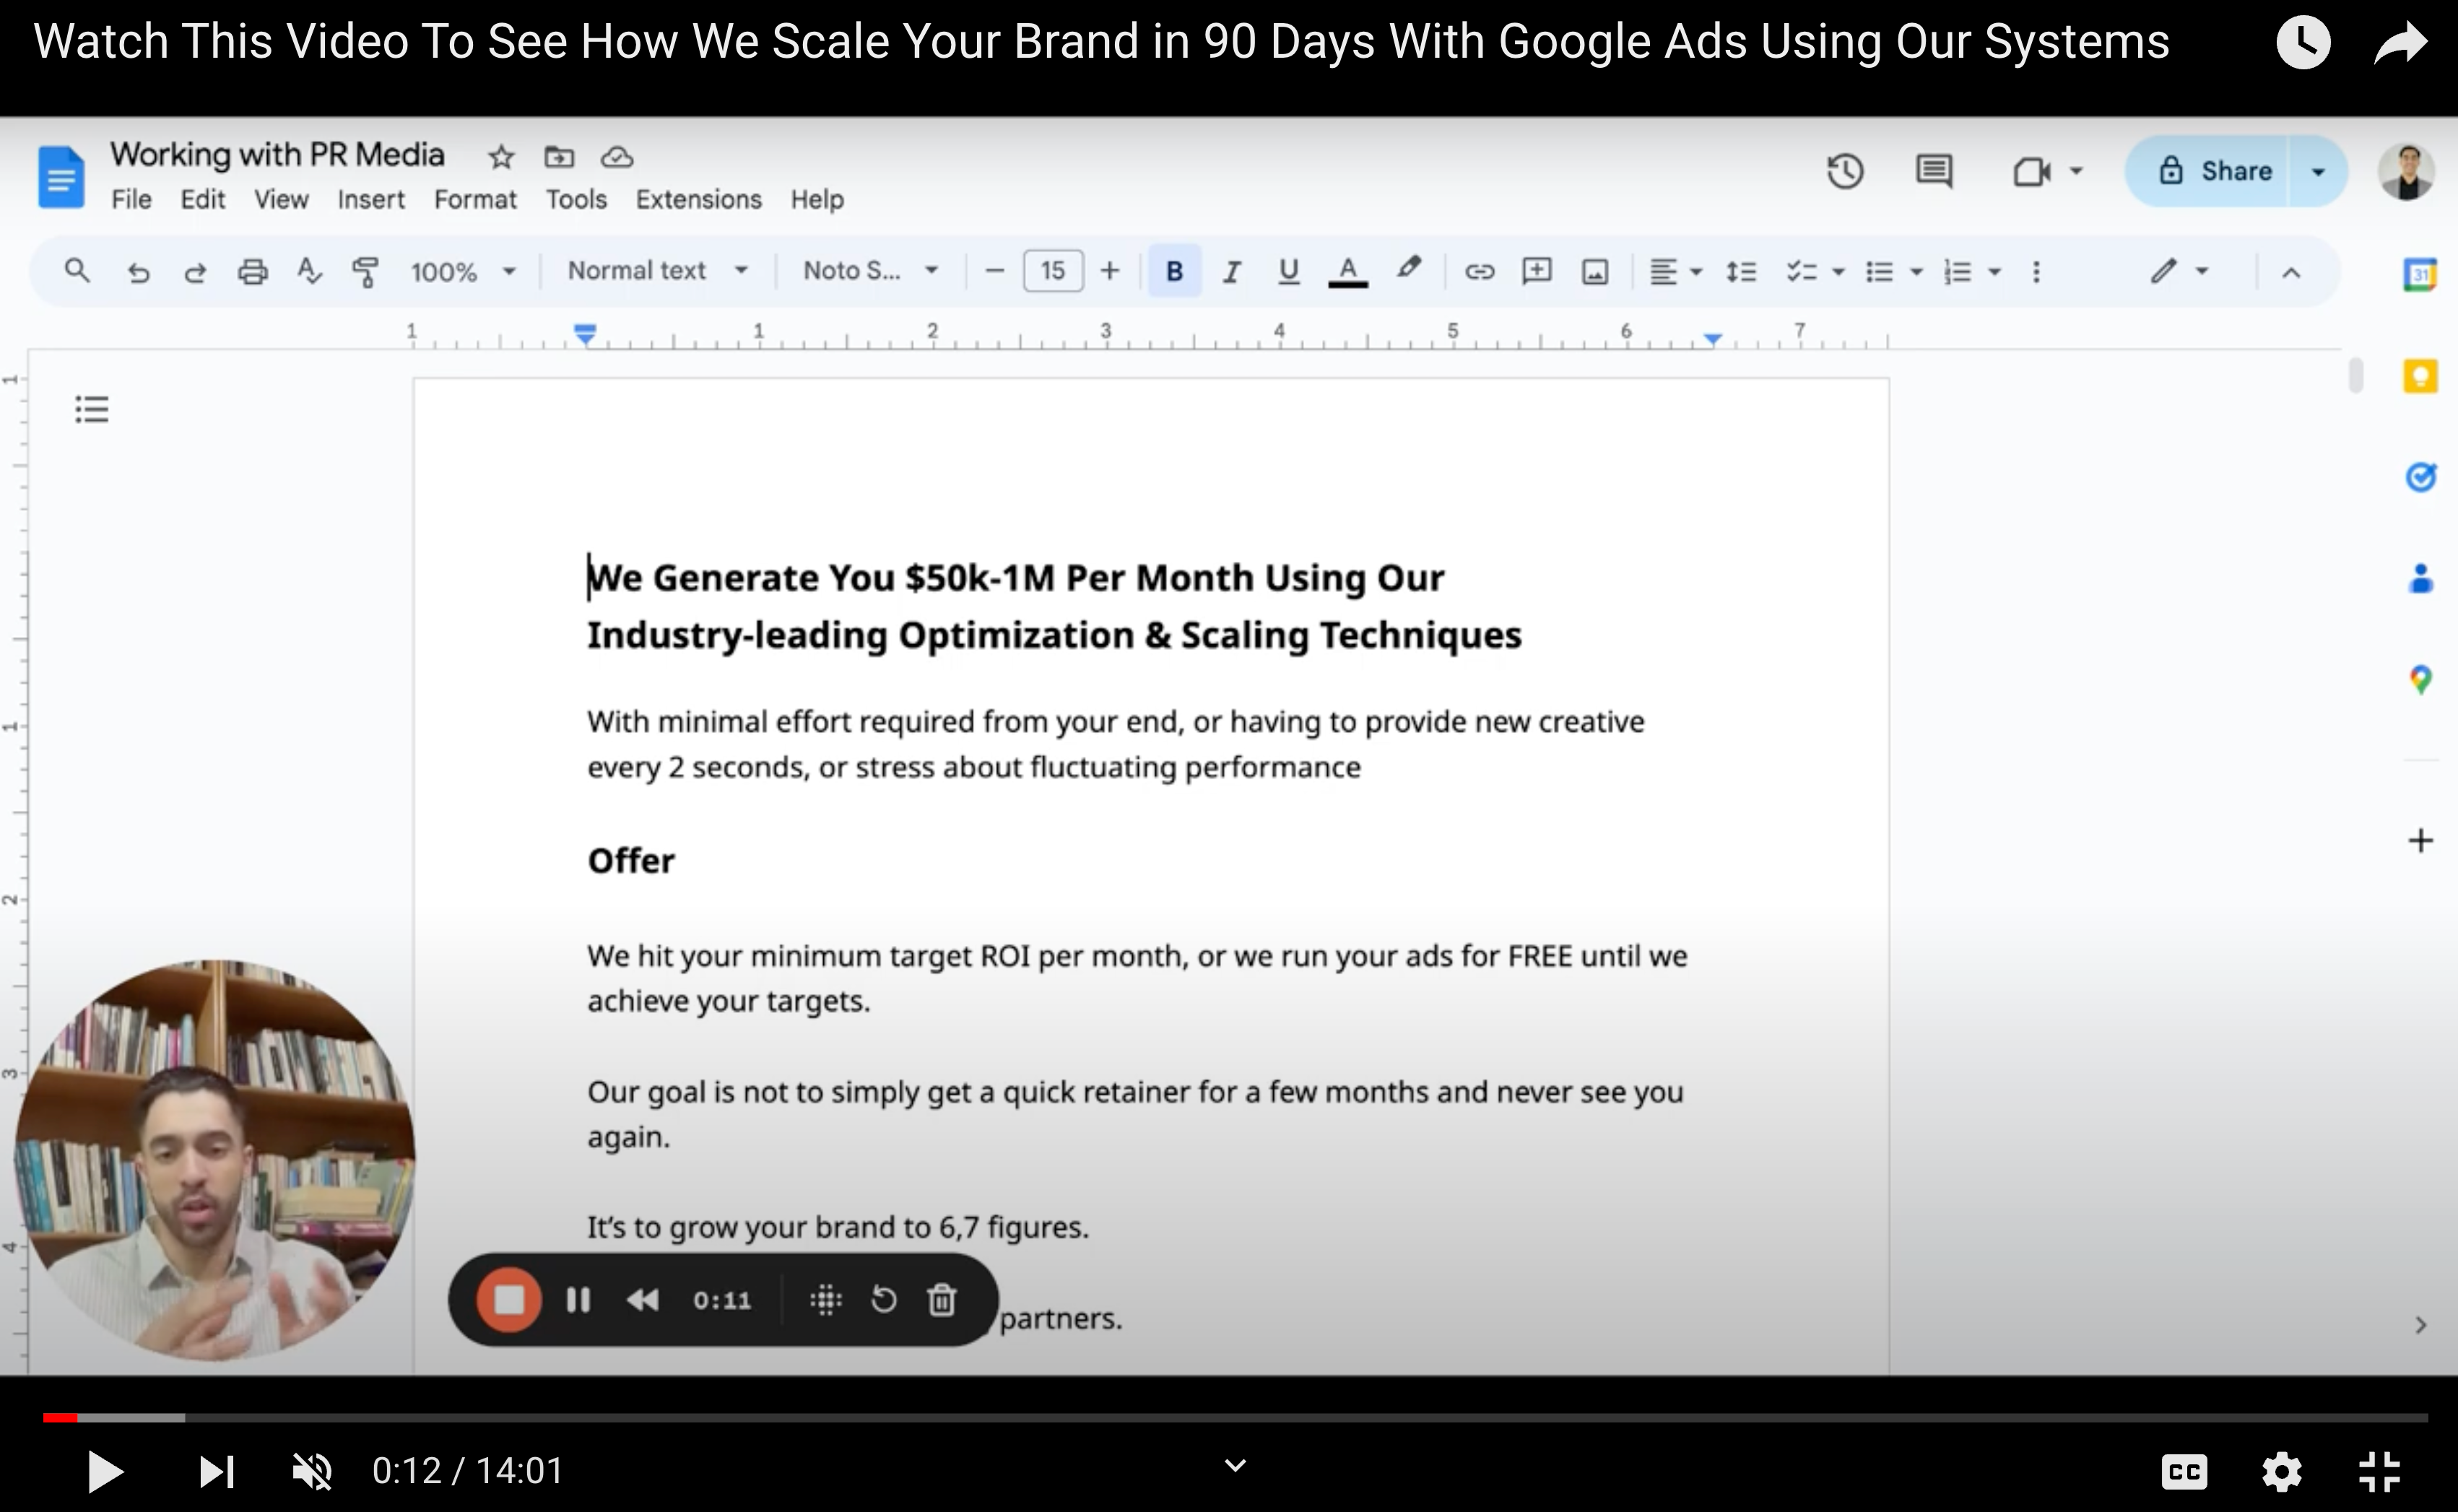Open the Noto Sans font dropdown
The width and height of the screenshot is (2458, 1512).
(871, 271)
